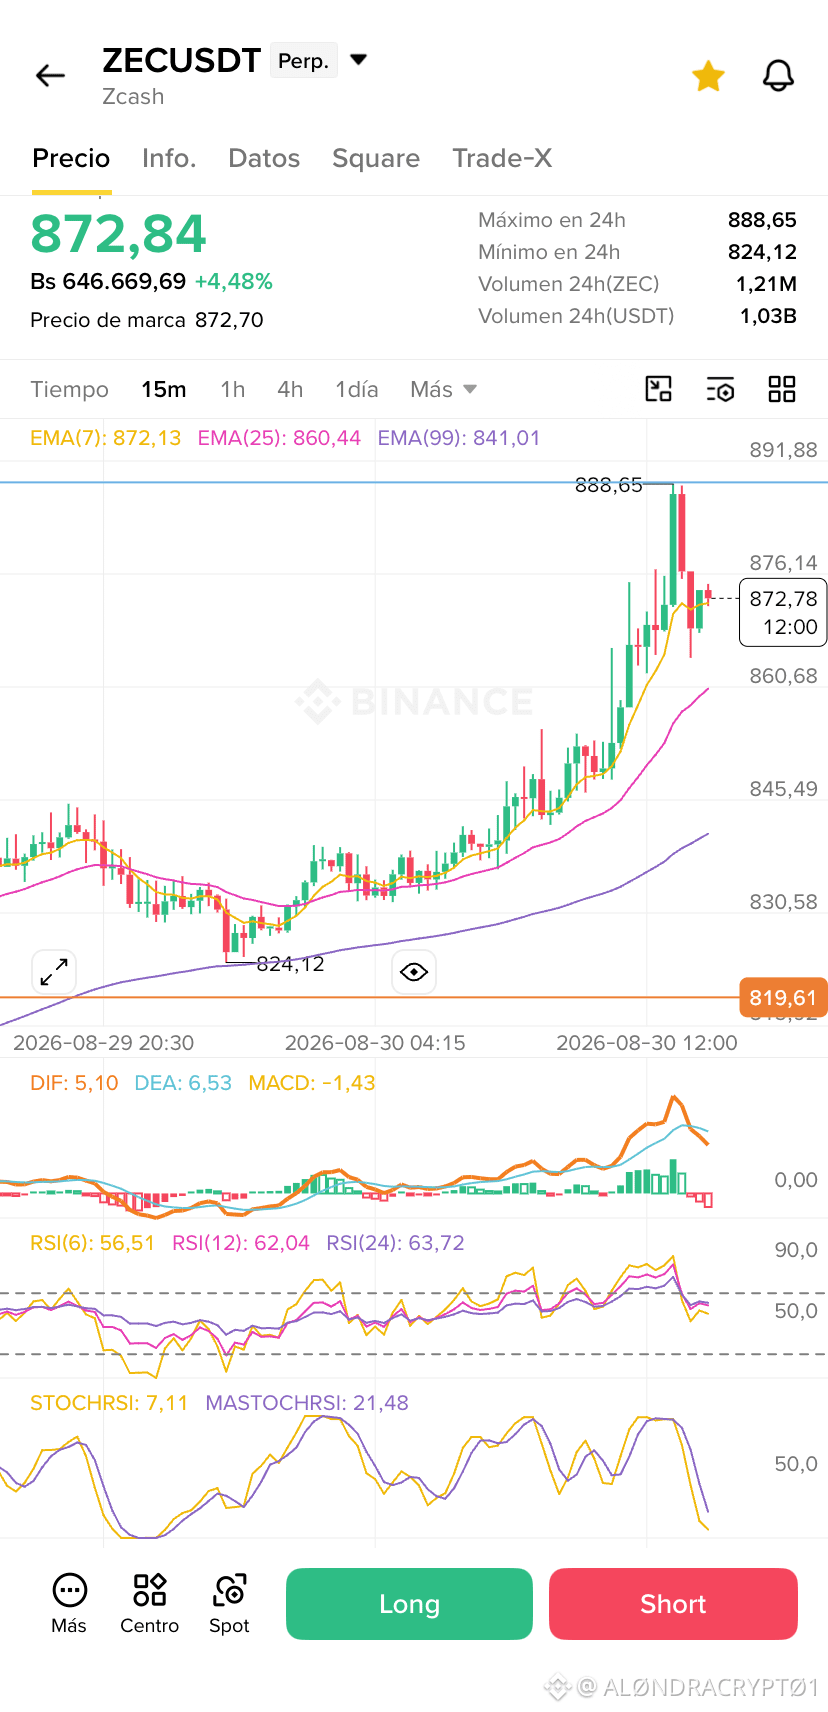Click the +4,48% change value
Viewport: 828px width, 1712px height.
(233, 282)
